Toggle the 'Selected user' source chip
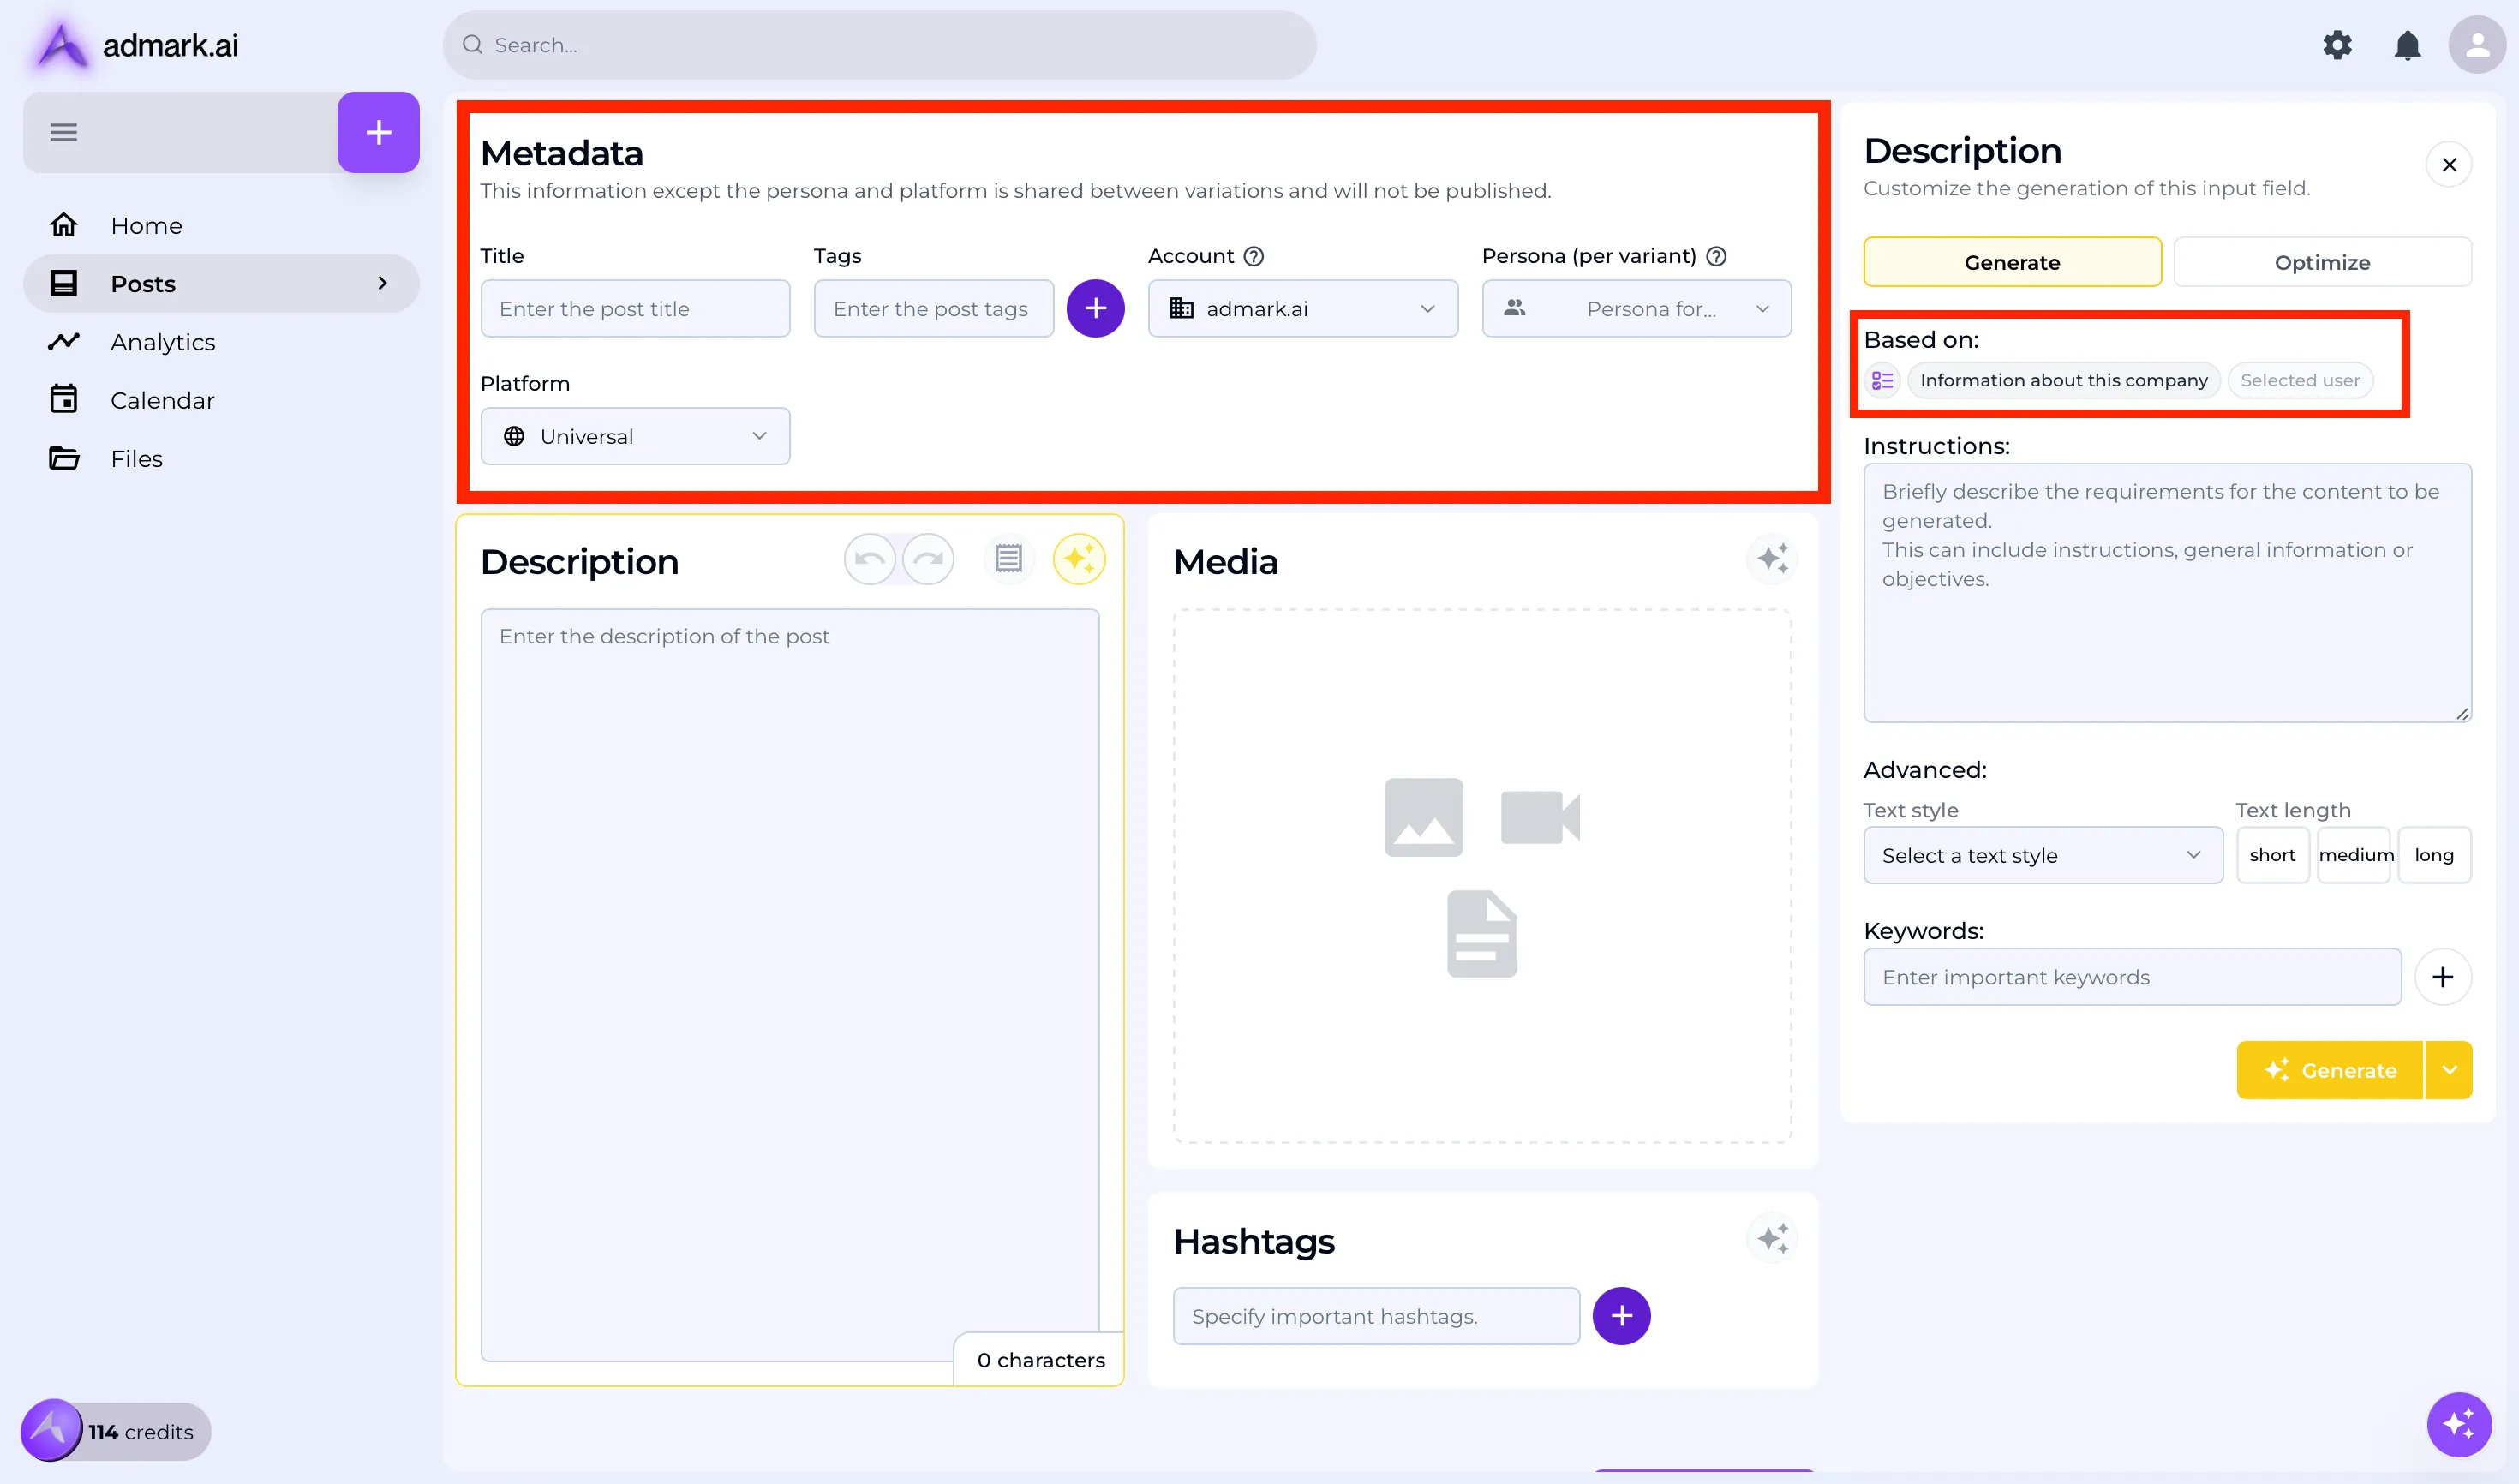The width and height of the screenshot is (2519, 1484). click(x=2299, y=380)
